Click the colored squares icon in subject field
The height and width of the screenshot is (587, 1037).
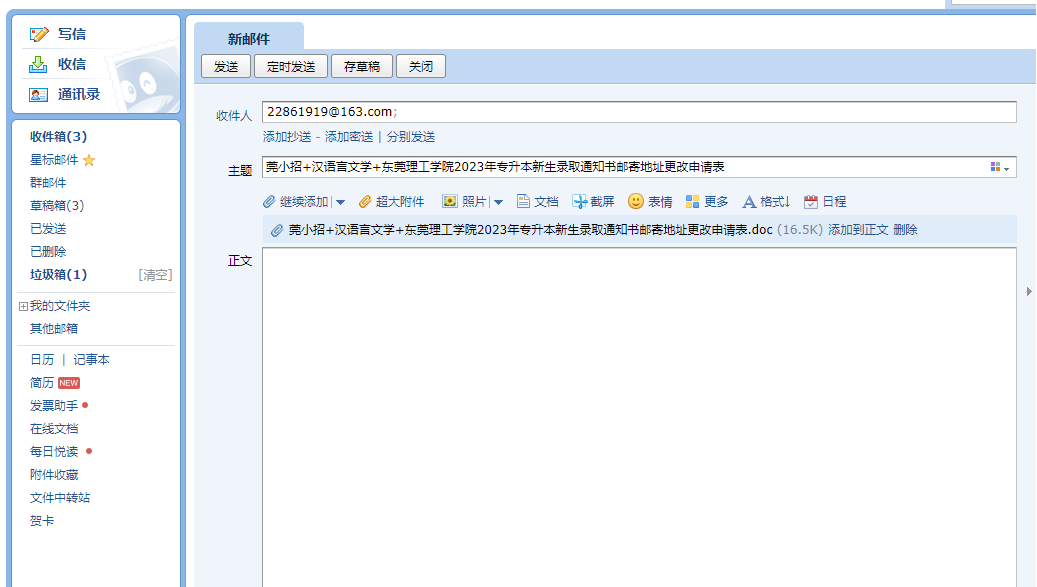coord(995,167)
